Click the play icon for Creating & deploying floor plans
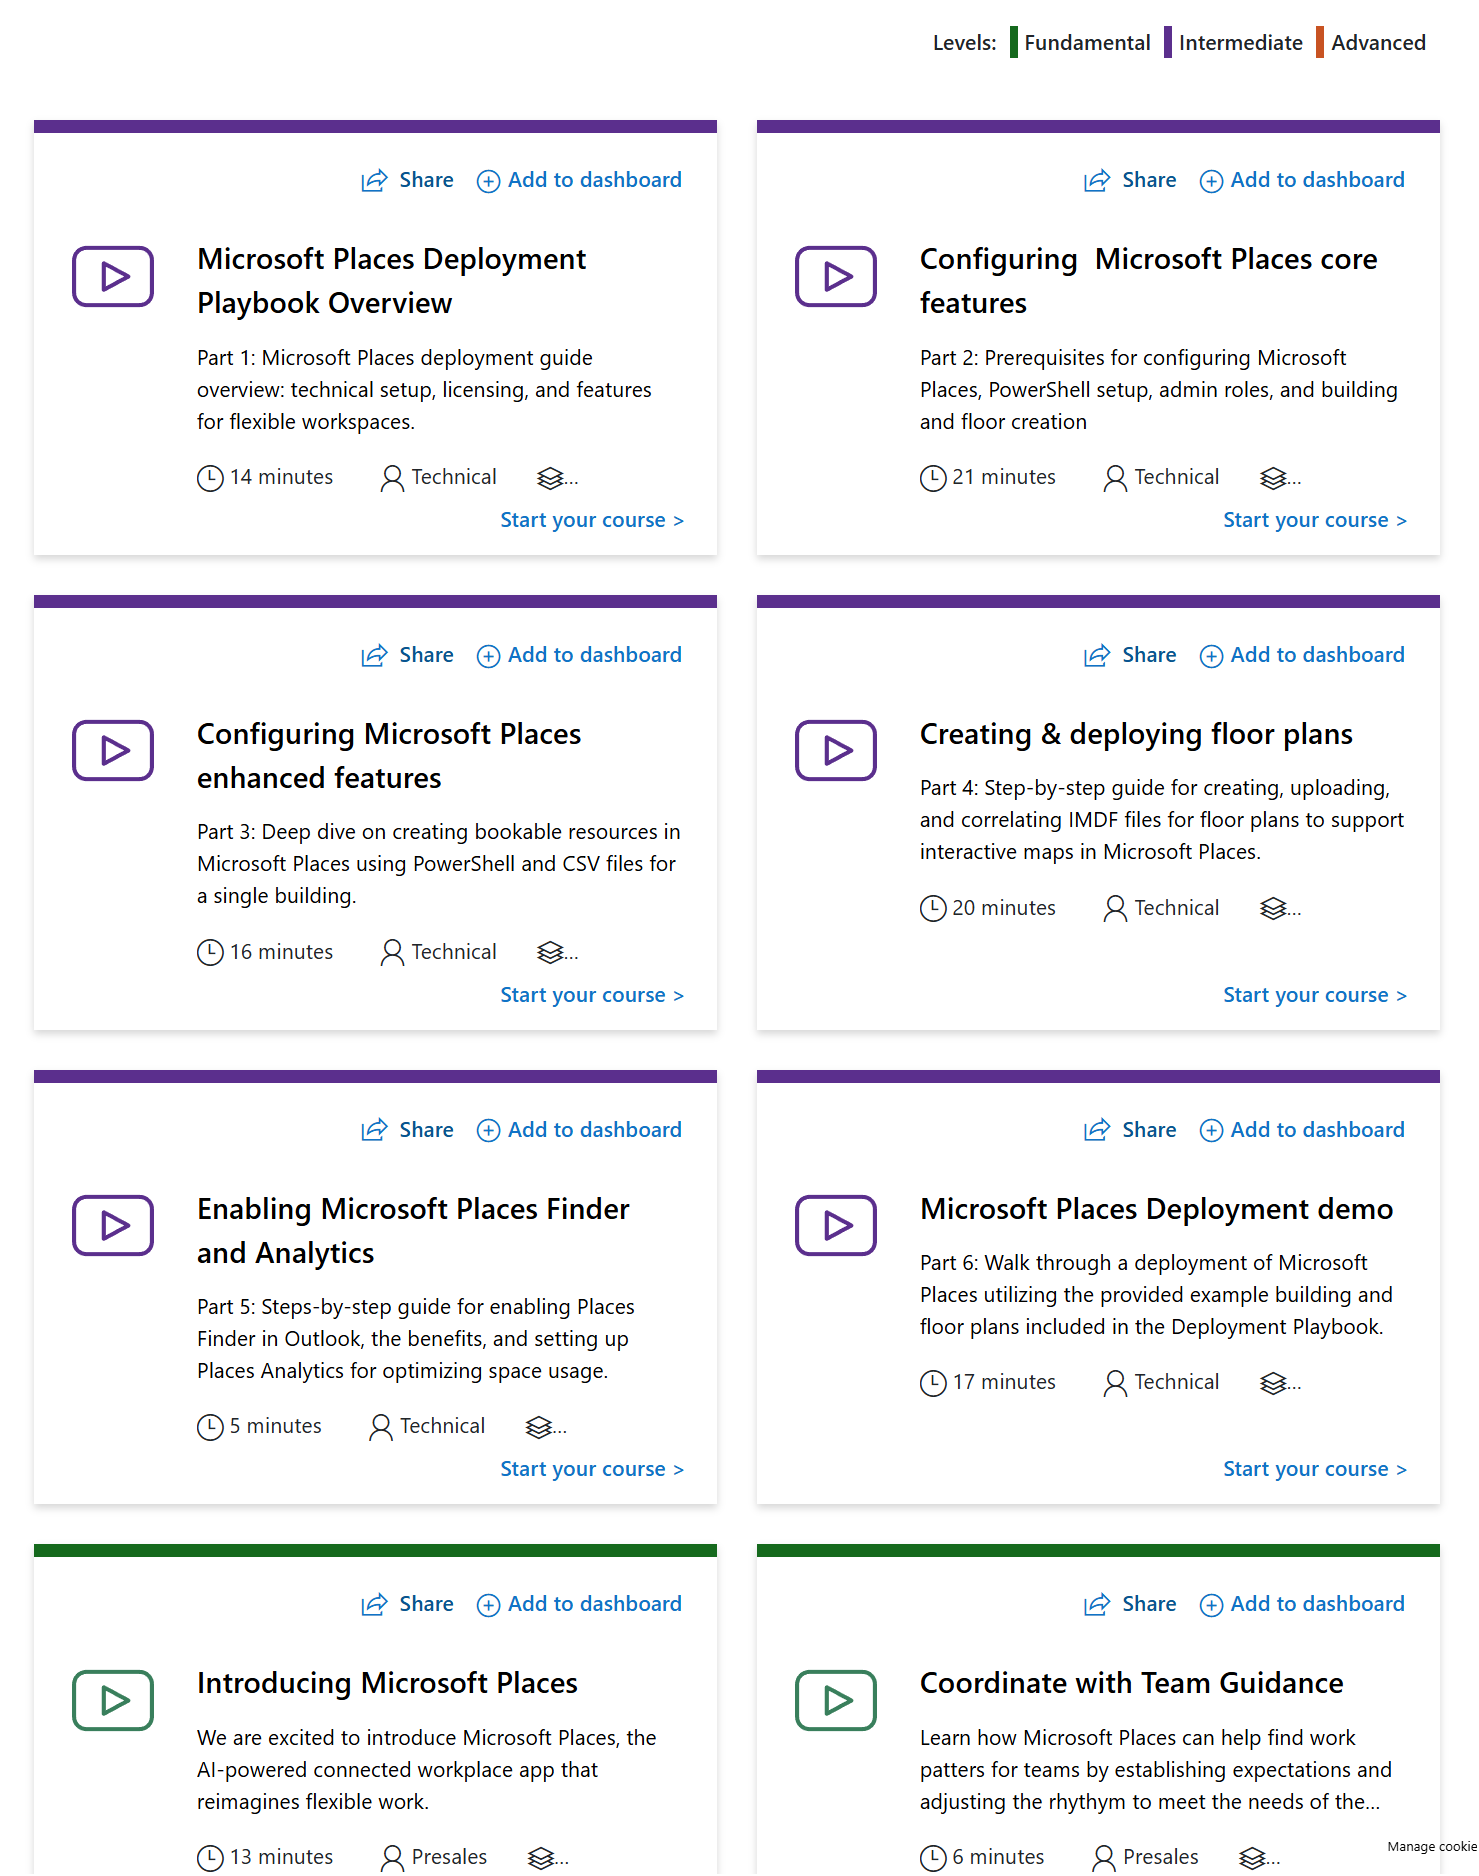The width and height of the screenshot is (1479, 1876). tap(835, 750)
